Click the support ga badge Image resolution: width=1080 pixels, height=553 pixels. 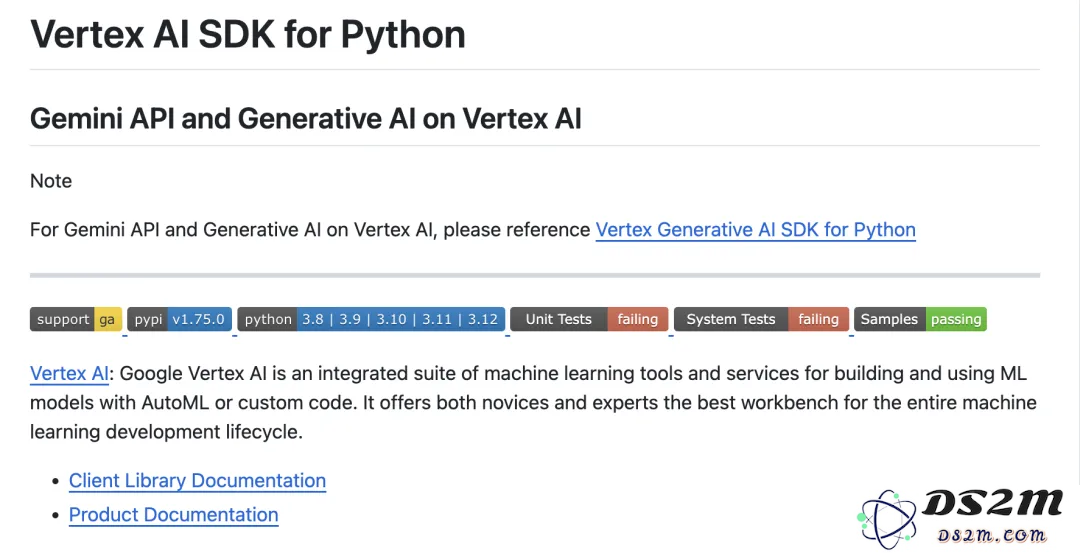tap(76, 320)
